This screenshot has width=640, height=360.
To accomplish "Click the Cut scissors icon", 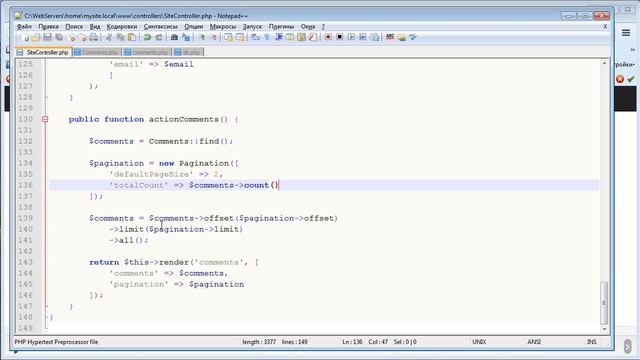I will 109,38.
